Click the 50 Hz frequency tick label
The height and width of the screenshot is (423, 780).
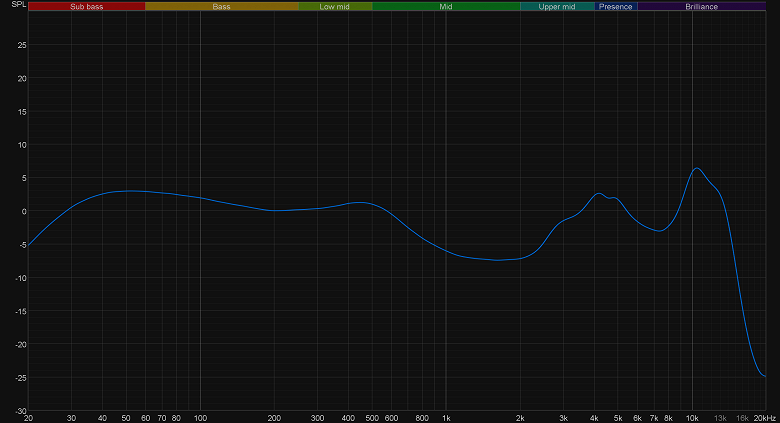[x=126, y=418]
